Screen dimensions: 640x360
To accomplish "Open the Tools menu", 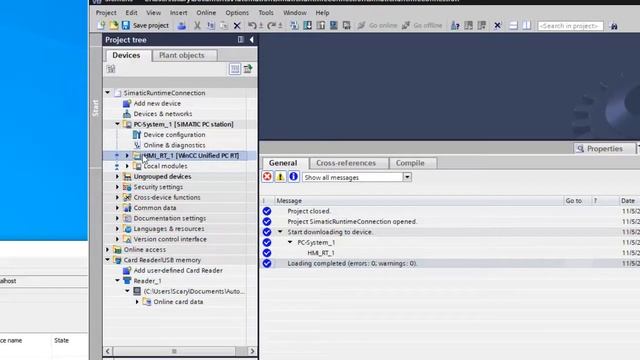I will click(266, 13).
